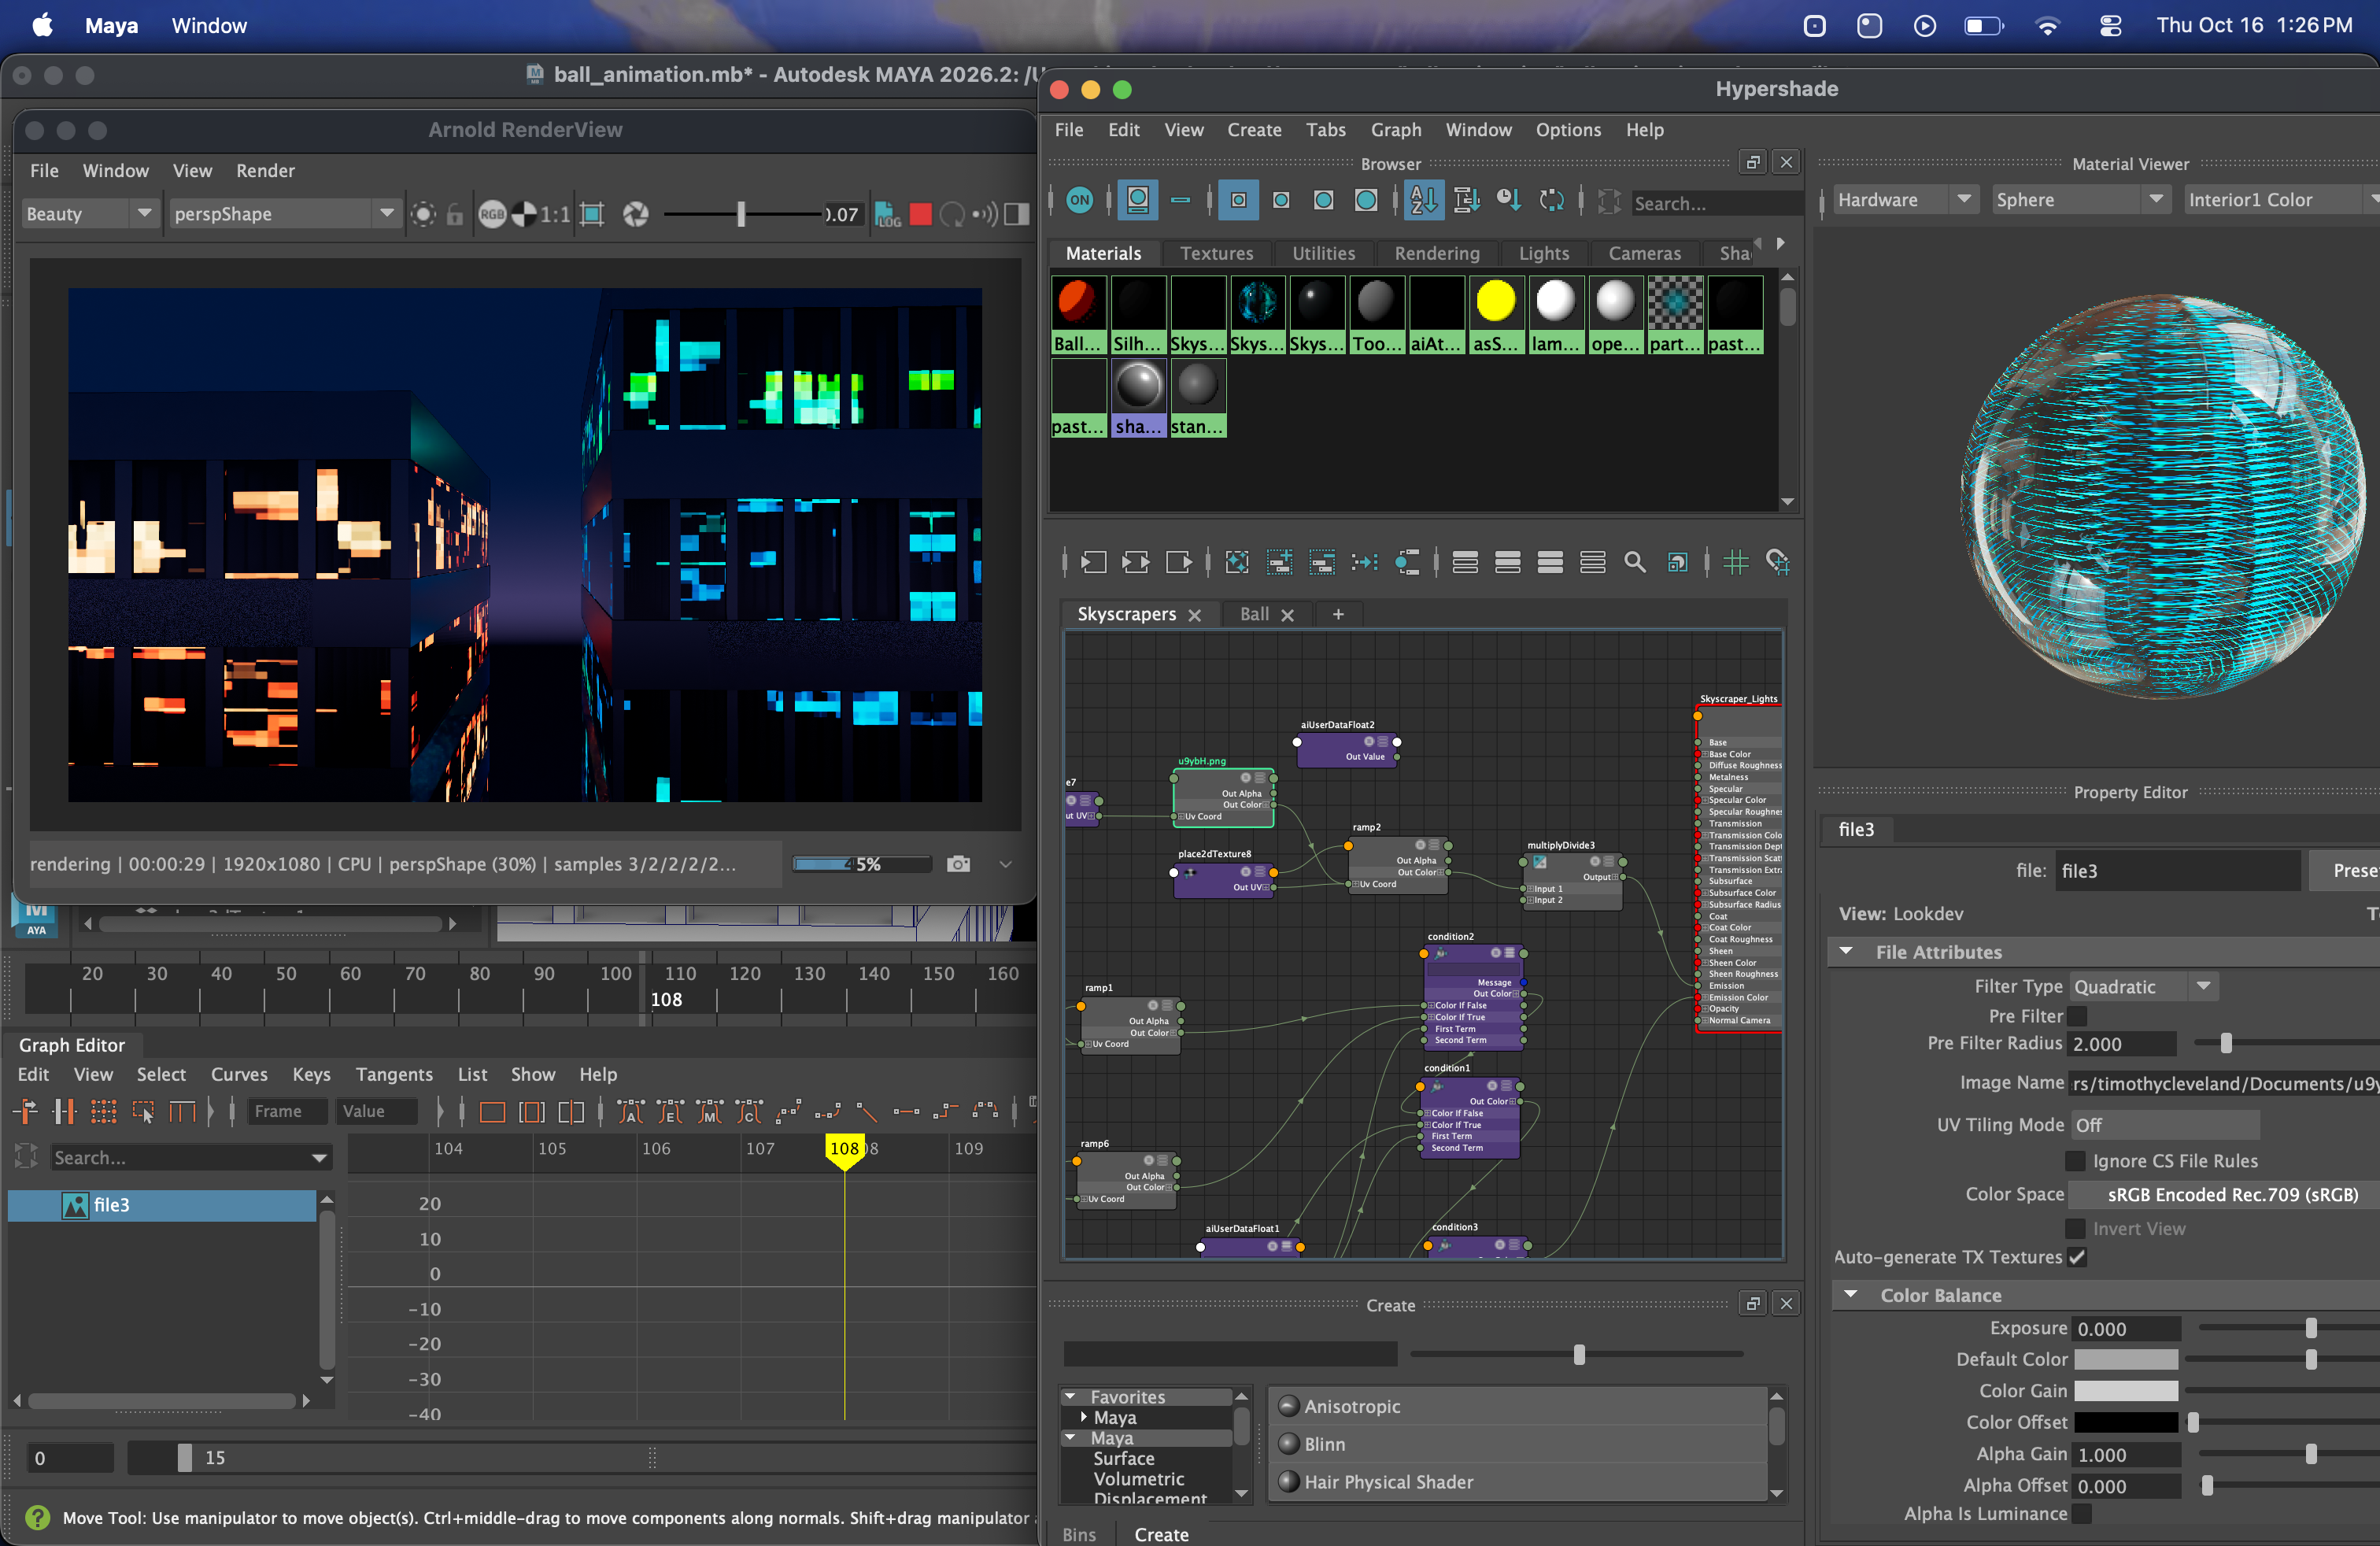Screen dimensions: 2380x1546
Task: Select the Anisotropic shader in Create panel
Action: [1351, 1407]
